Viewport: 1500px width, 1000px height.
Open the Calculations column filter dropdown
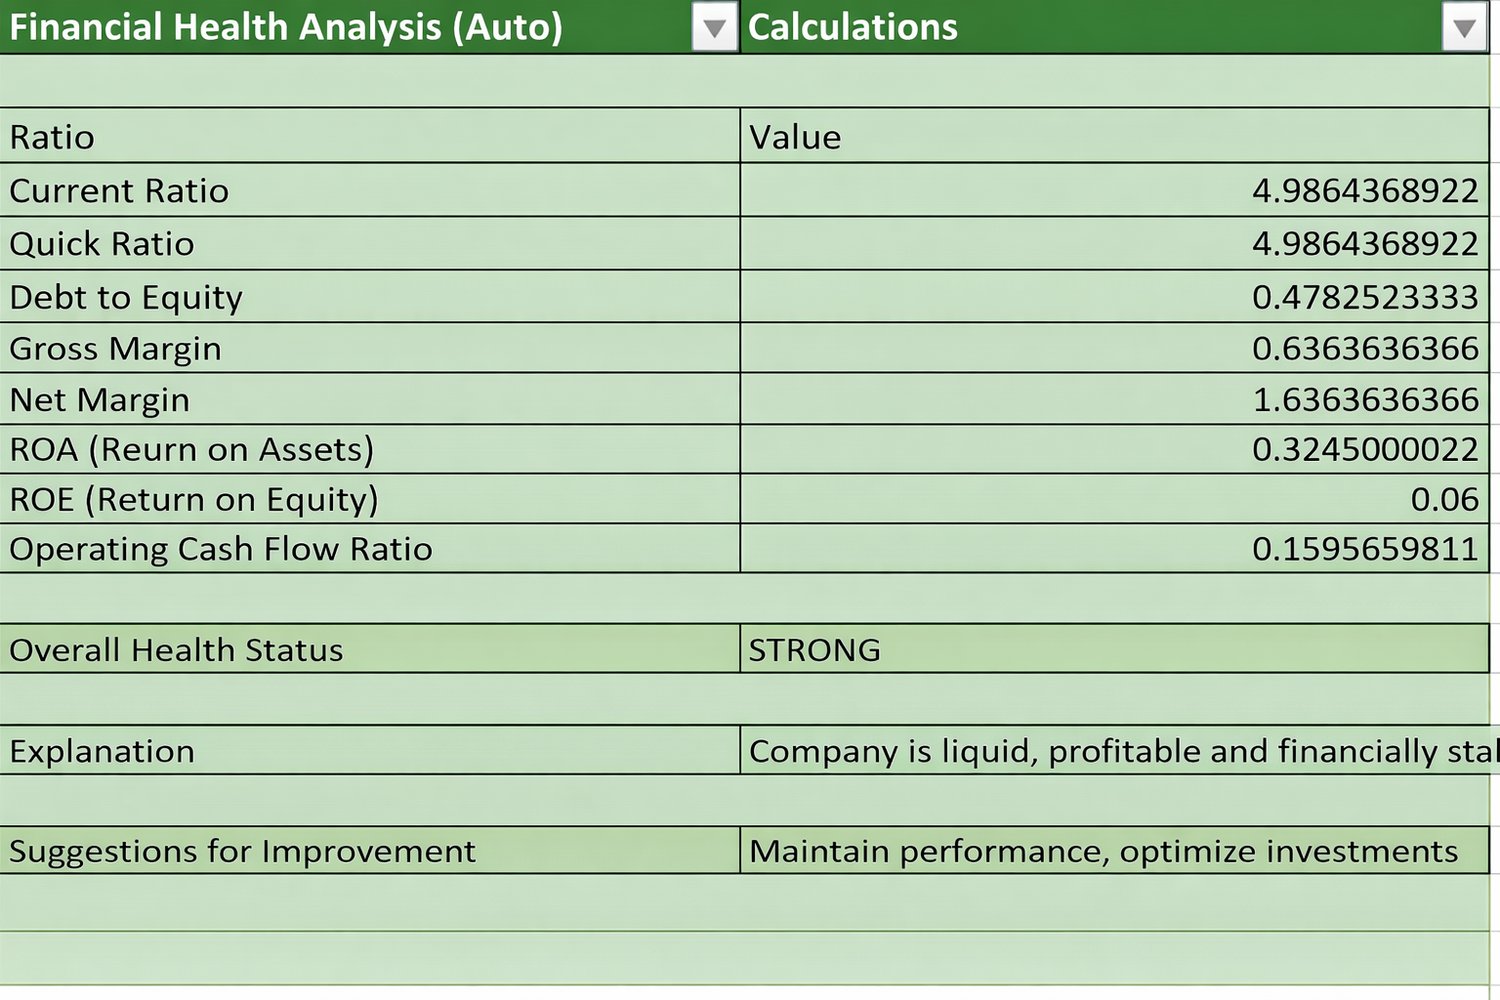pyautogui.click(x=1464, y=29)
